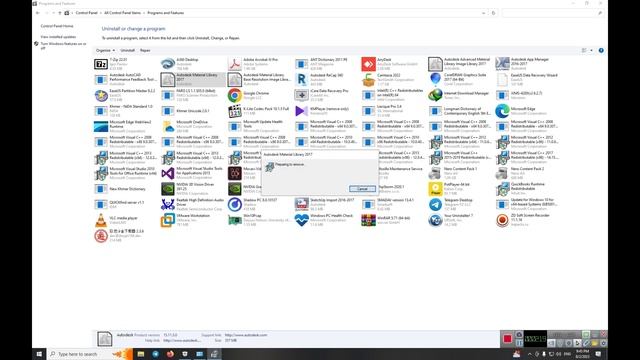Screen dimensions: 640x360
Task: Select Longman Dictionary of Contemporary English entry
Action: click(x=460, y=111)
